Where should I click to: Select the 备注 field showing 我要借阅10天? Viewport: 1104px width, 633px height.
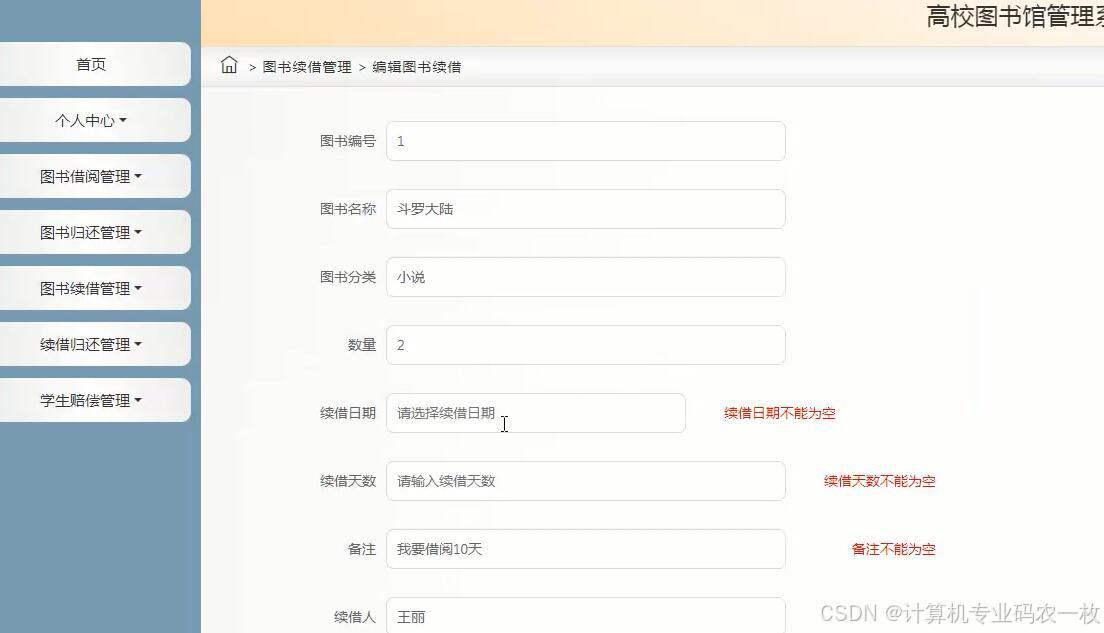pyautogui.click(x=585, y=549)
